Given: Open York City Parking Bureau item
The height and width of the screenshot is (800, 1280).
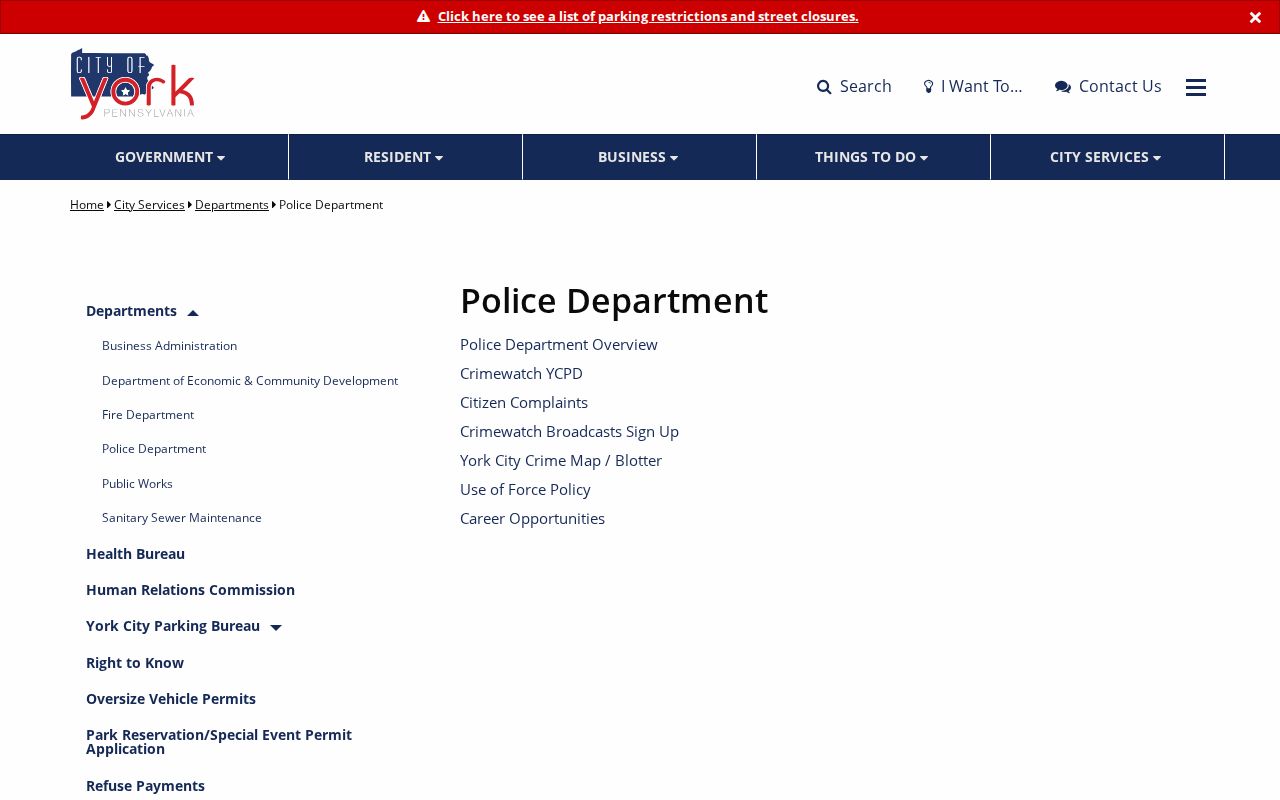Looking at the screenshot, I should [x=173, y=626].
